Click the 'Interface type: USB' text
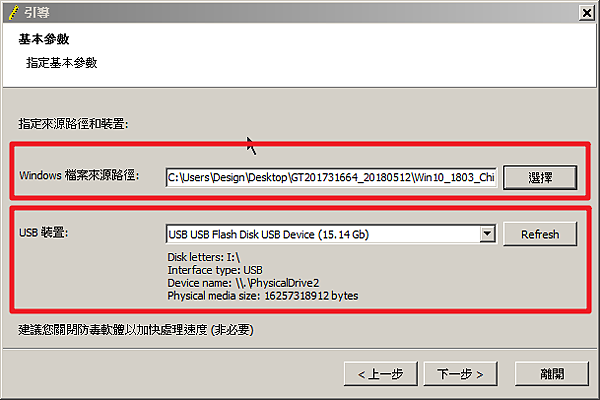The image size is (600, 400). pos(215,270)
